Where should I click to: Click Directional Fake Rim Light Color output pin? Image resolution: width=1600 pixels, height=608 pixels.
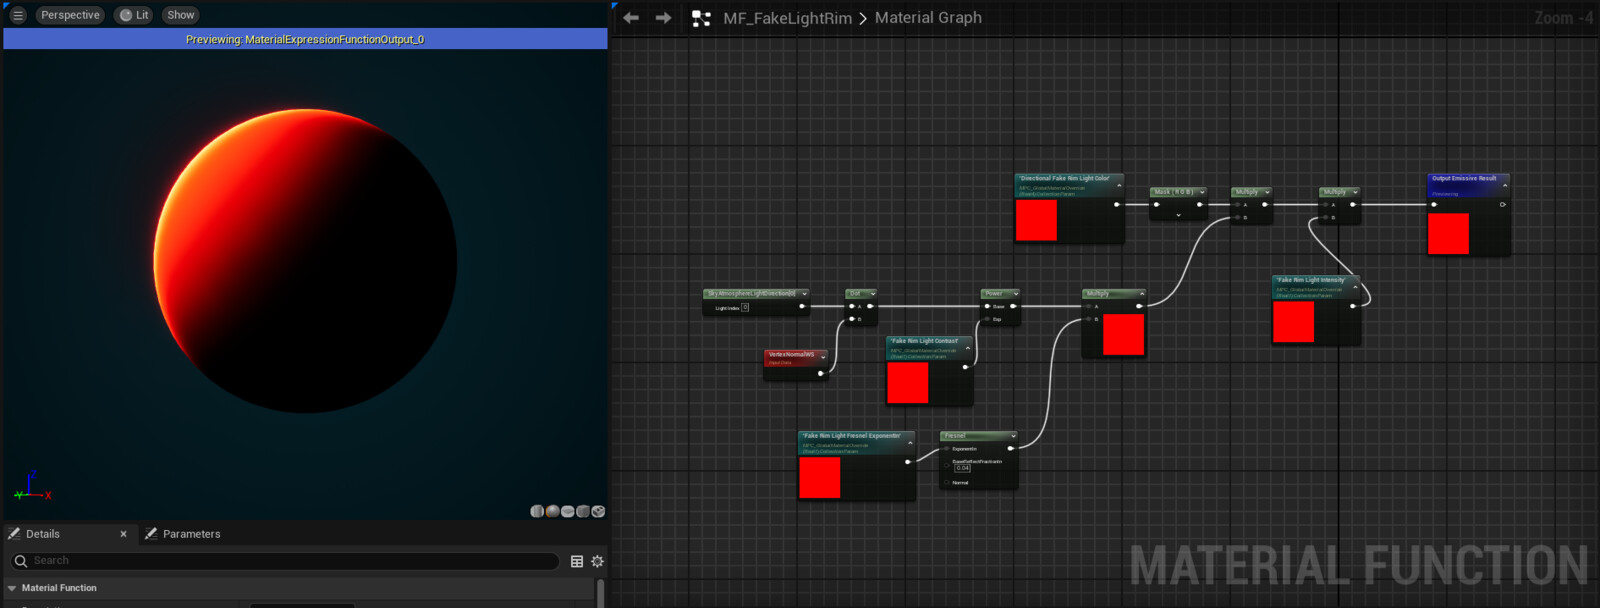click(1117, 204)
